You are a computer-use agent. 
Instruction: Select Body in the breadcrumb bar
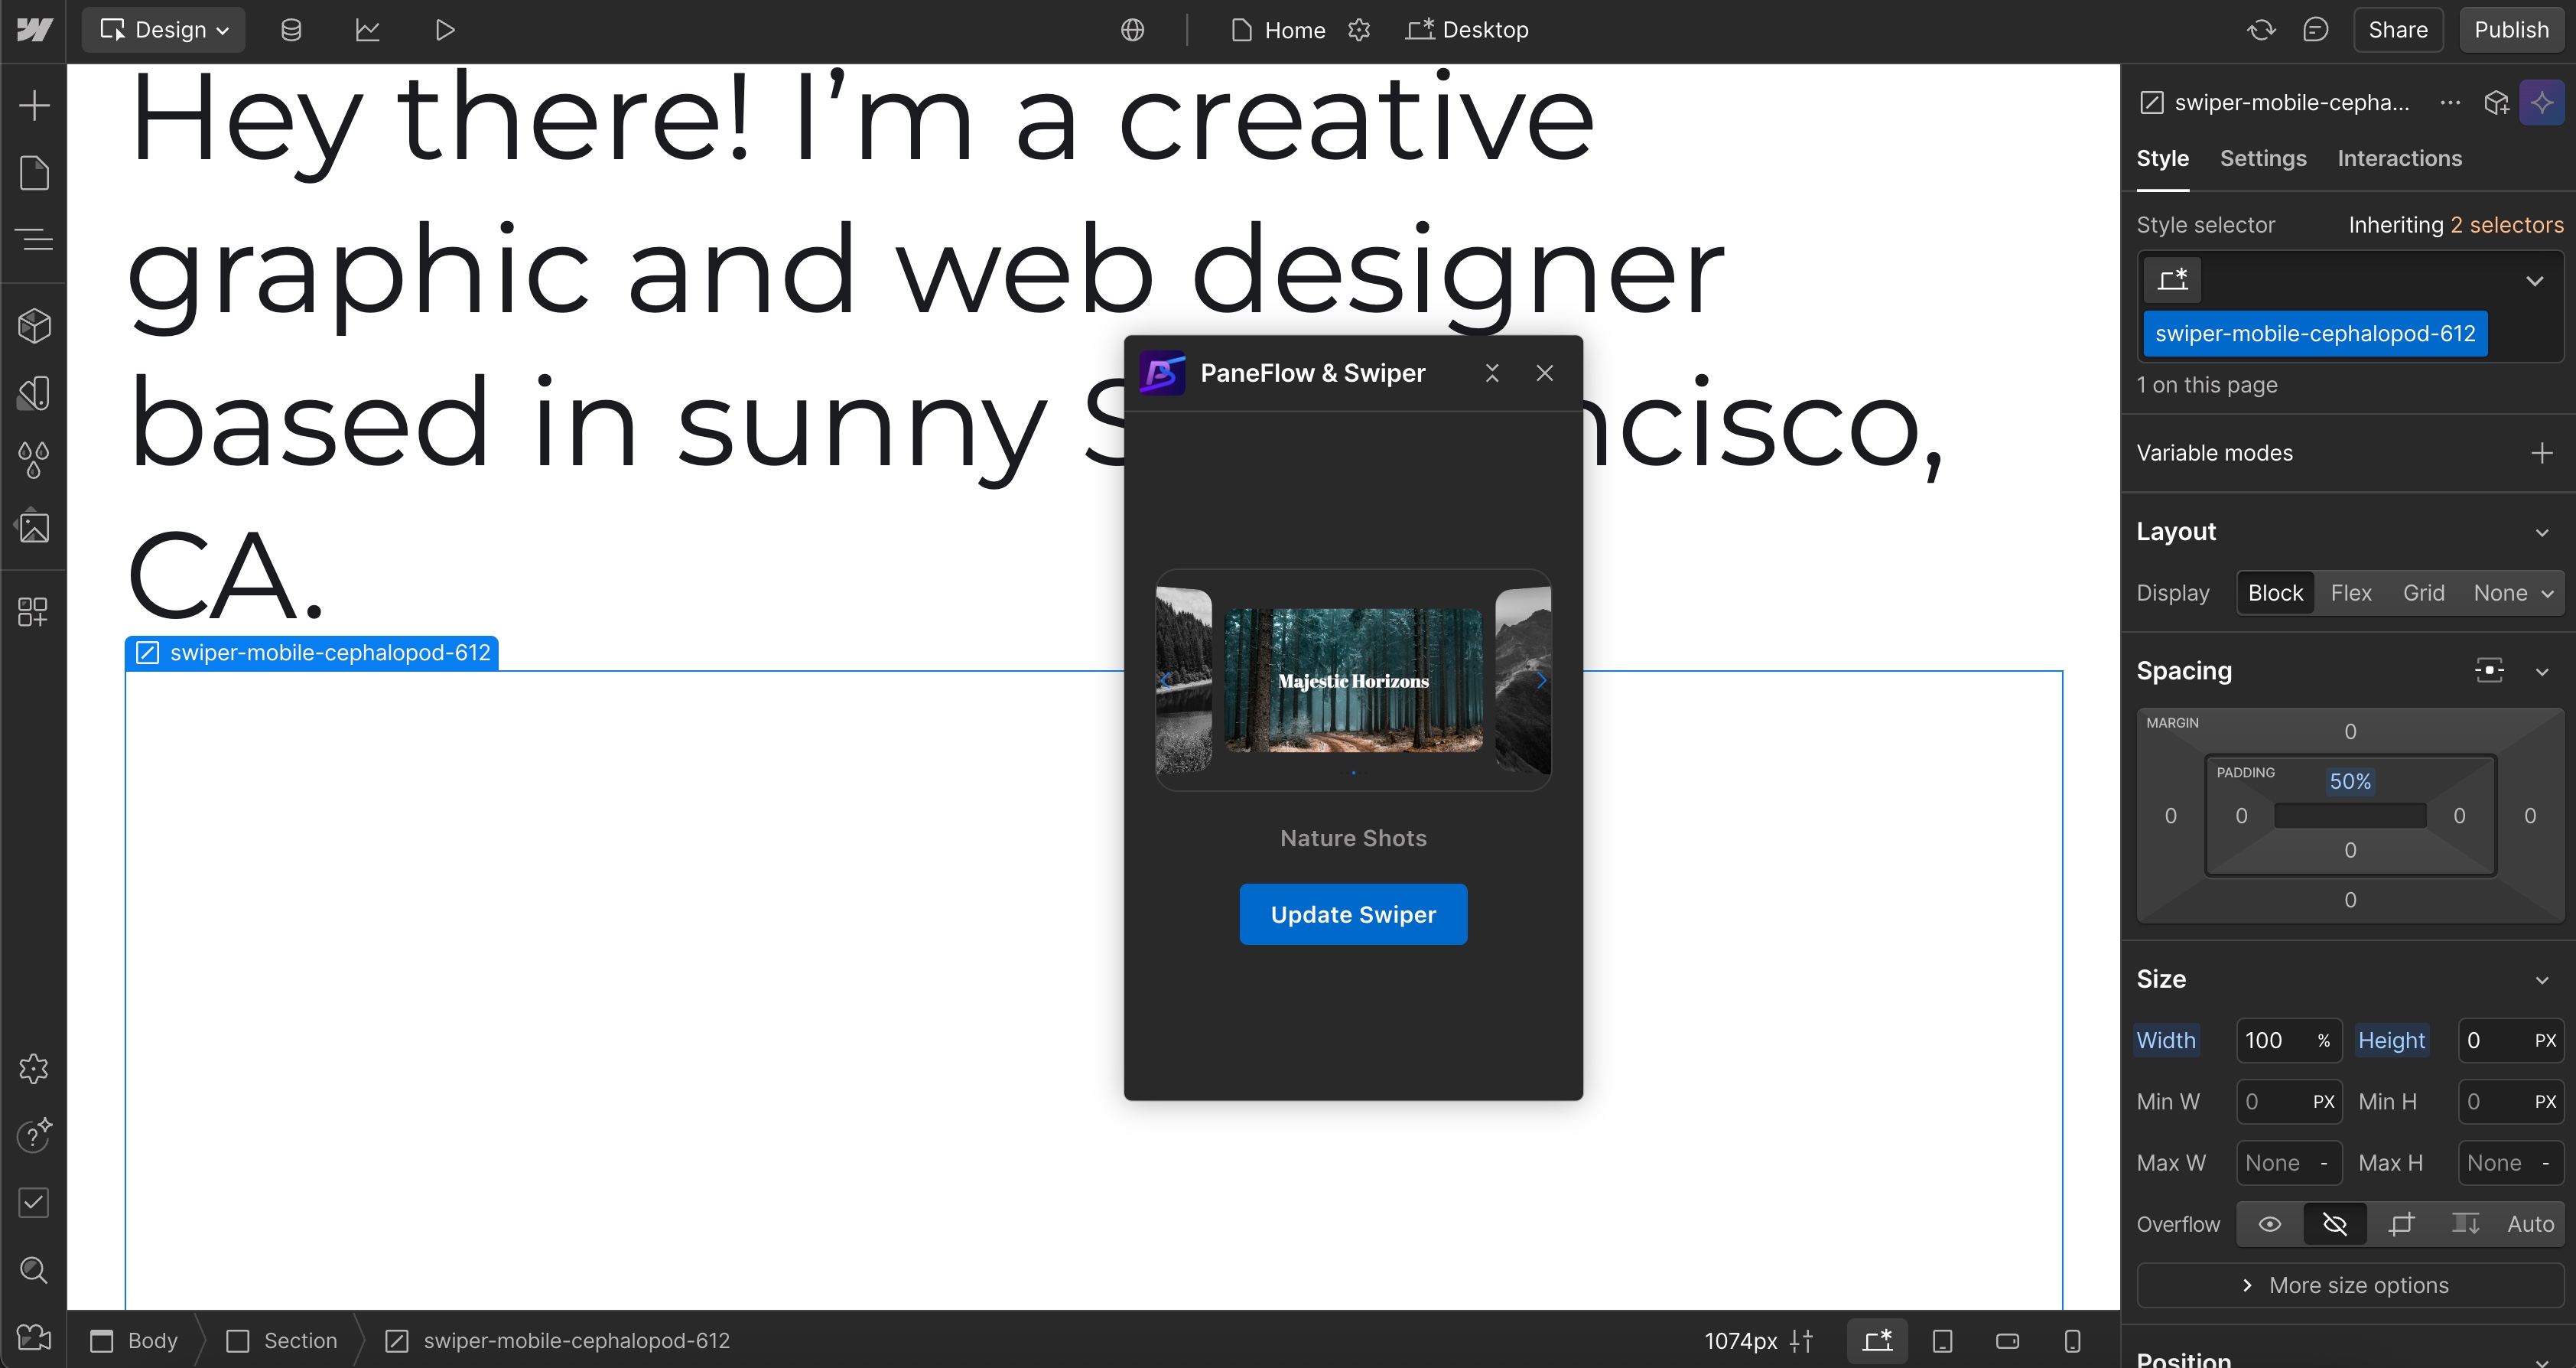(134, 1340)
